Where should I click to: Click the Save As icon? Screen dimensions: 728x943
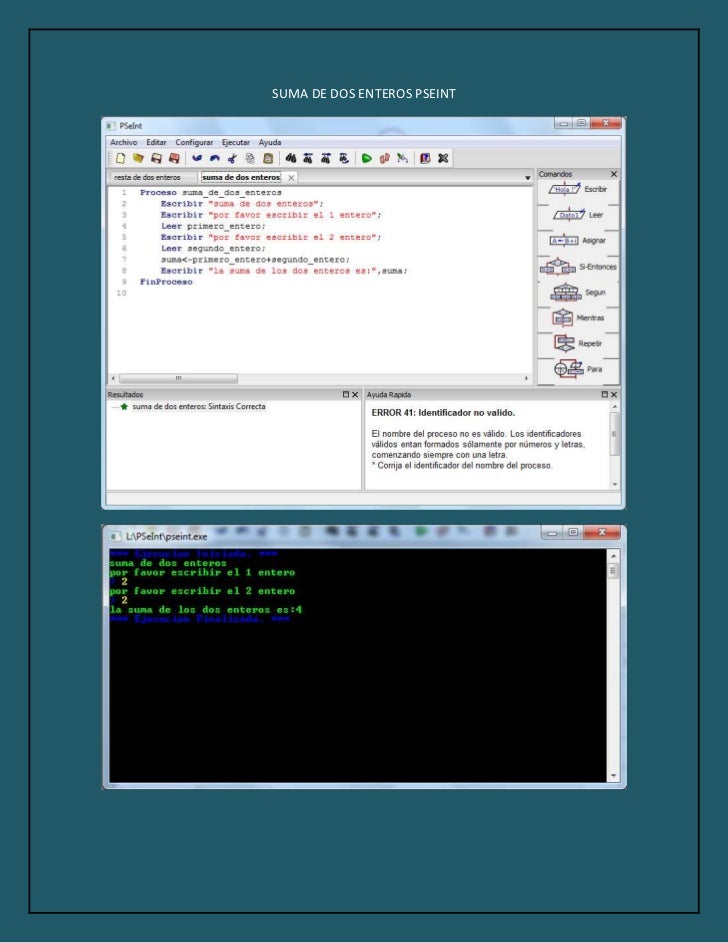(174, 158)
